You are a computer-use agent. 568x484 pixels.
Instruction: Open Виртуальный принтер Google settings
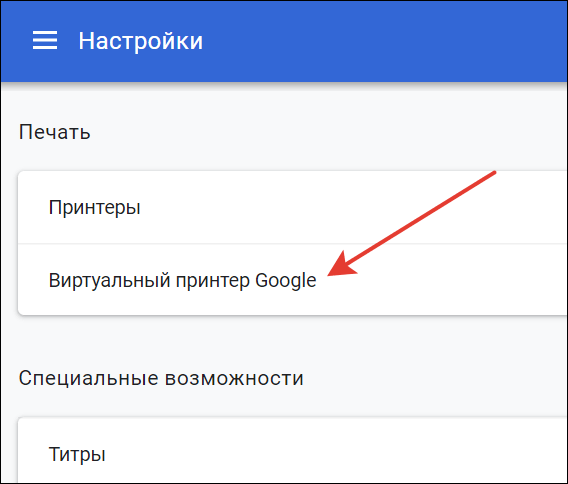click(x=293, y=280)
